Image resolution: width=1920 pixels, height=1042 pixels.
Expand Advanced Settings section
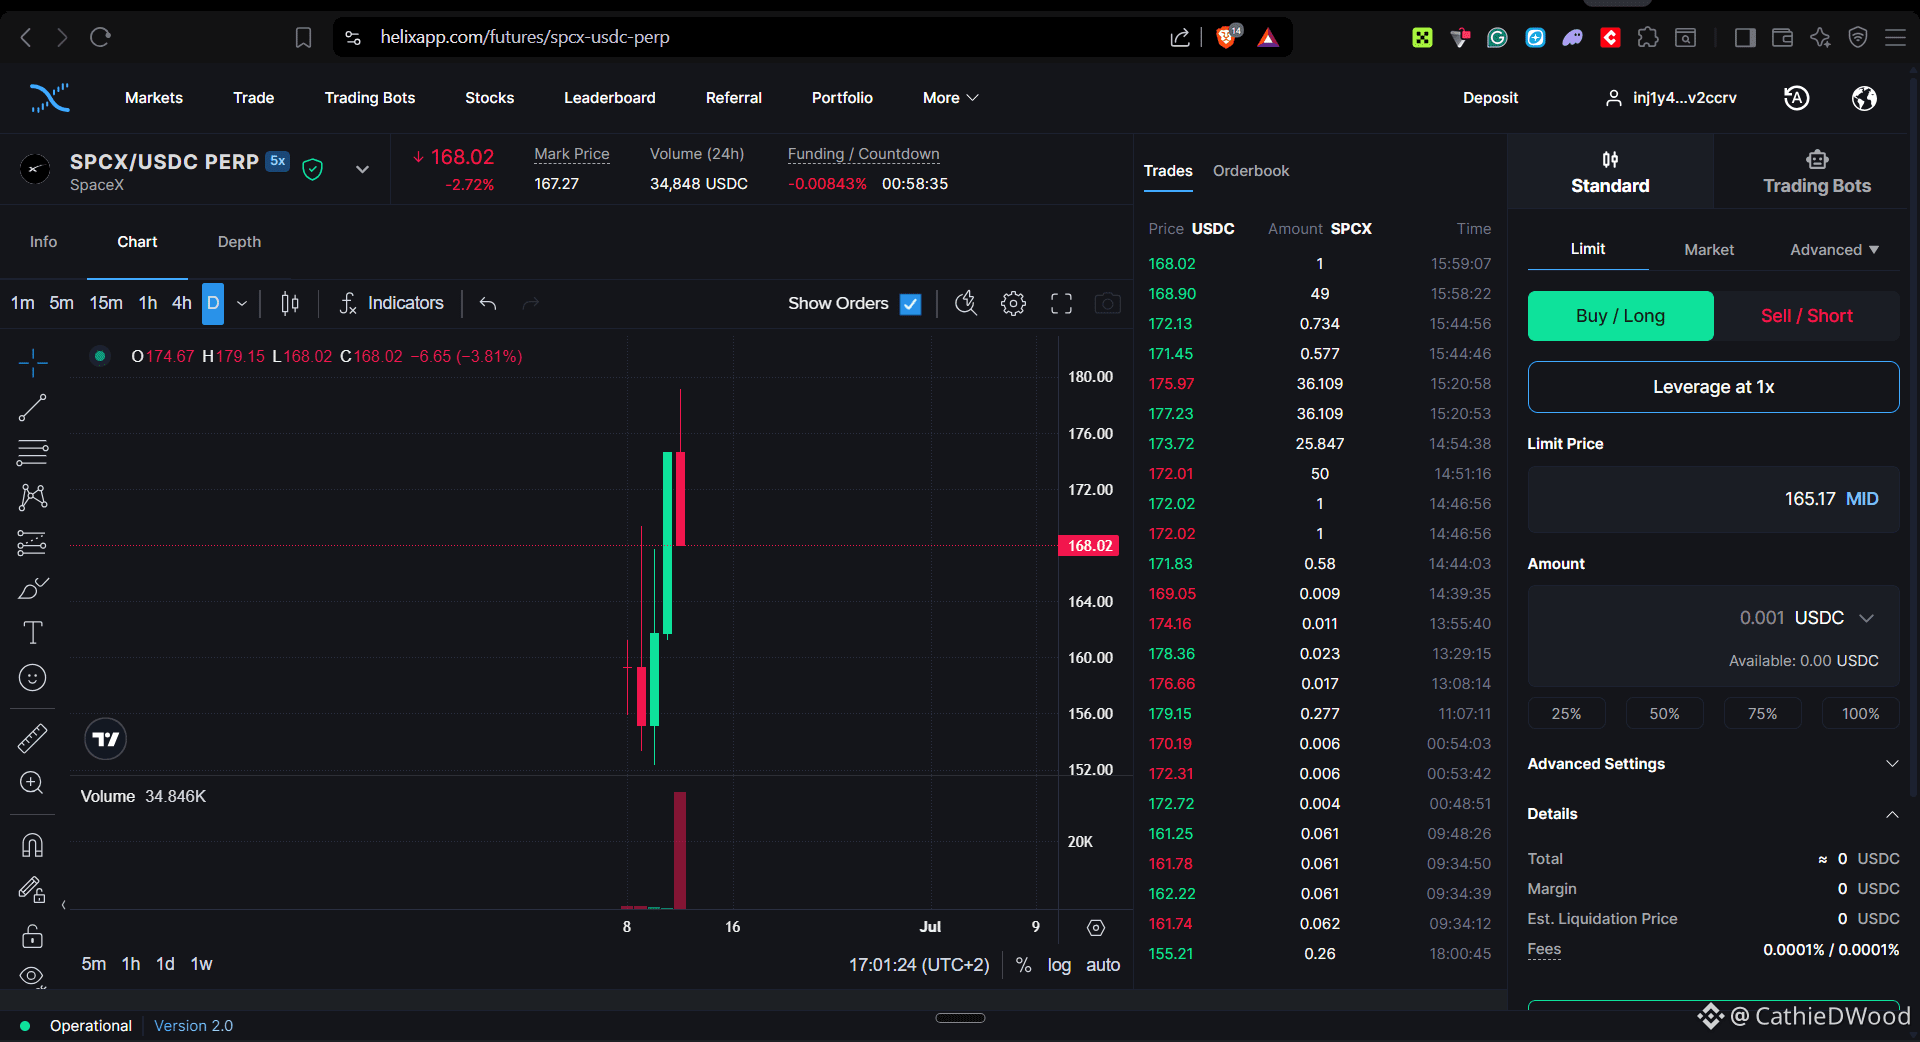click(1713, 764)
